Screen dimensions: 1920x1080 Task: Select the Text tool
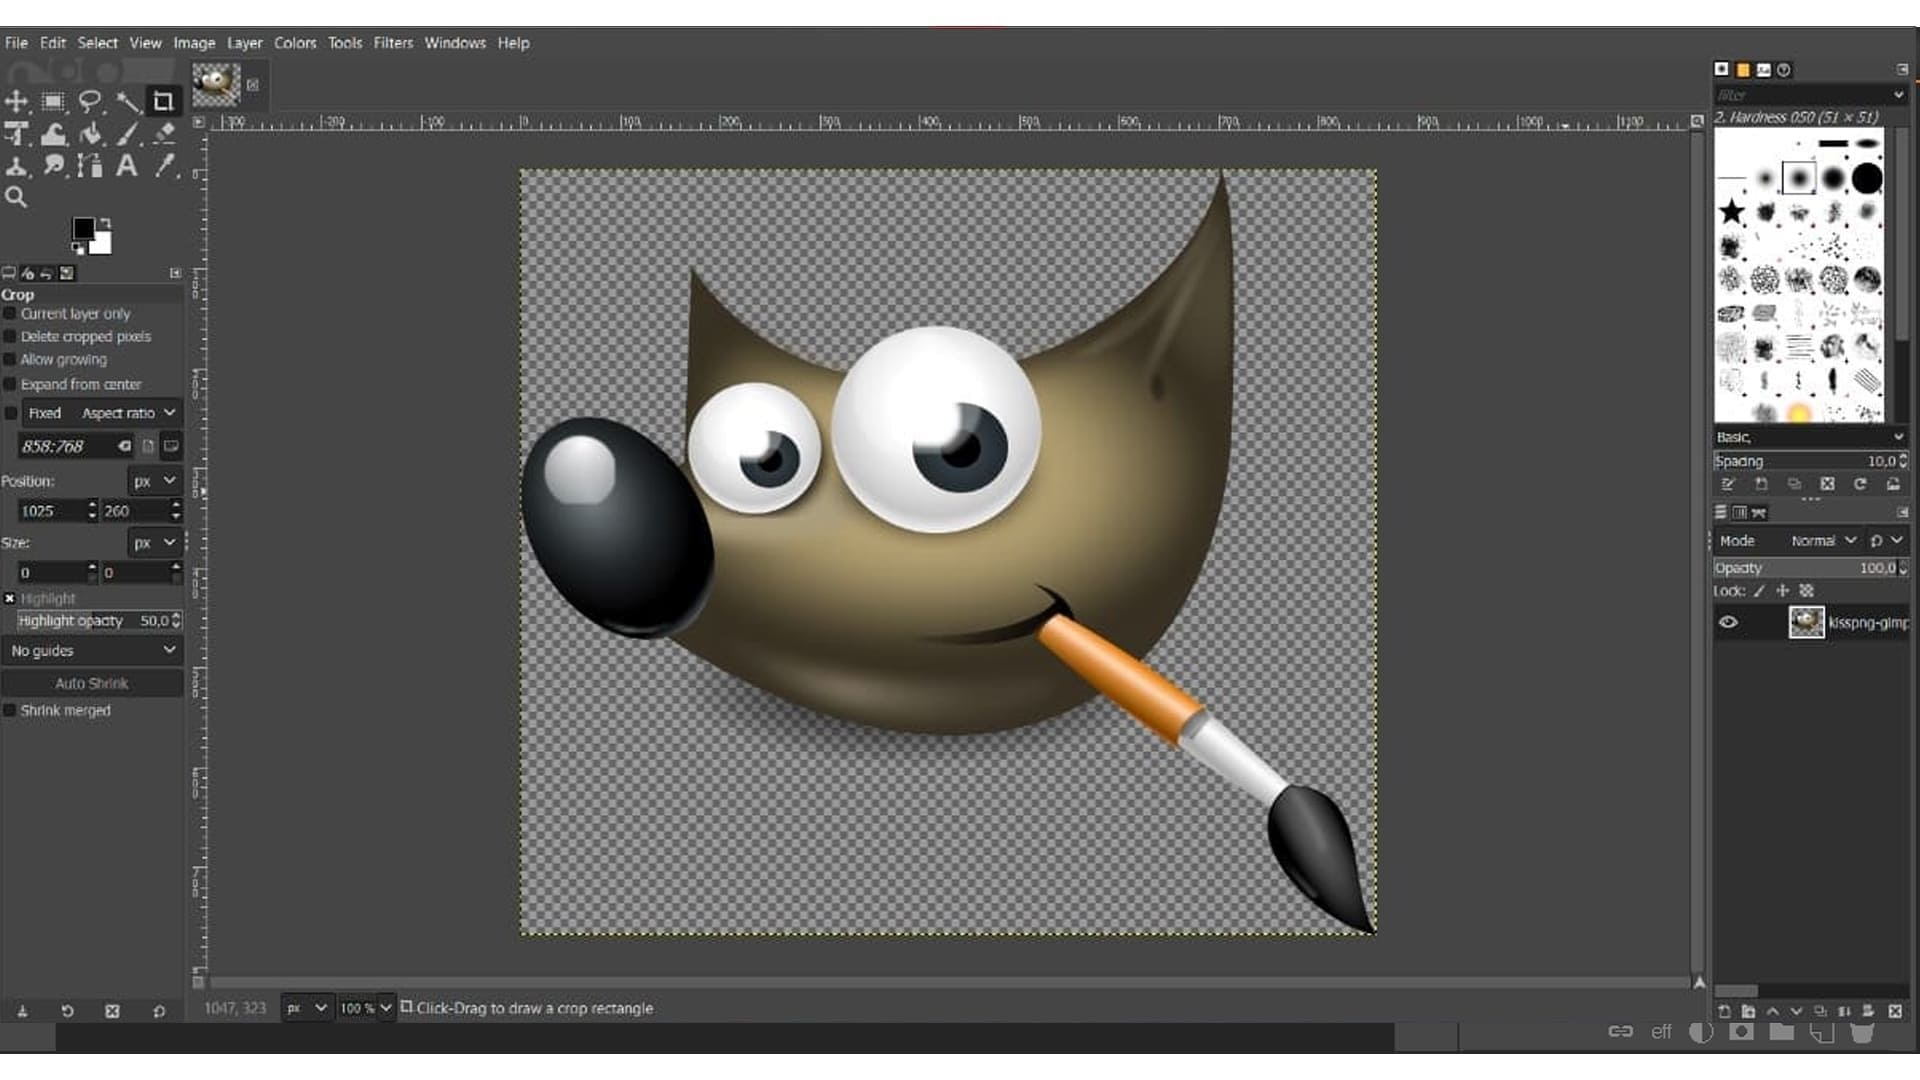[127, 165]
